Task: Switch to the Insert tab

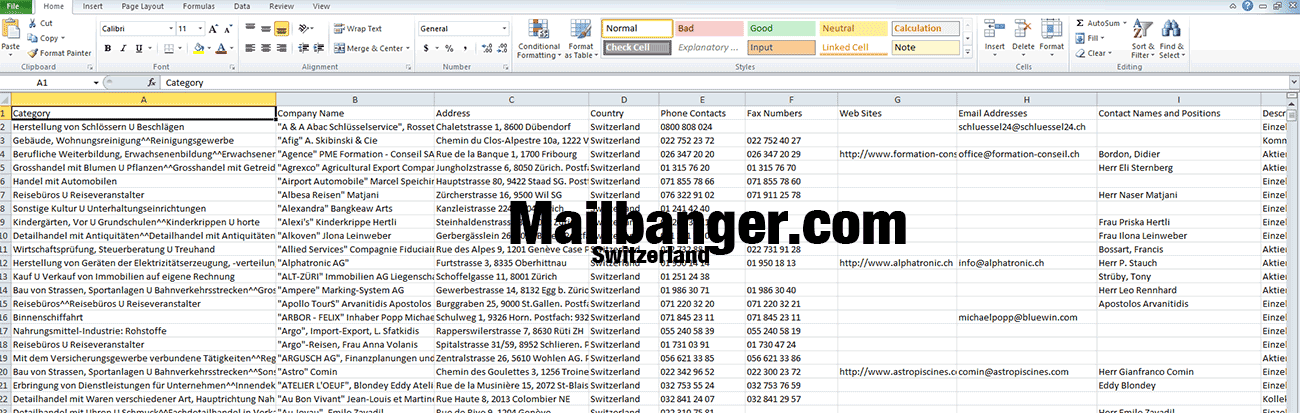Action: click(93, 6)
